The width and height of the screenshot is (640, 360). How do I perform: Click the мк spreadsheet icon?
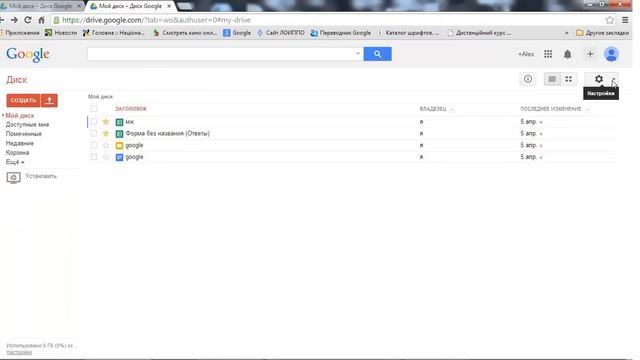point(119,122)
